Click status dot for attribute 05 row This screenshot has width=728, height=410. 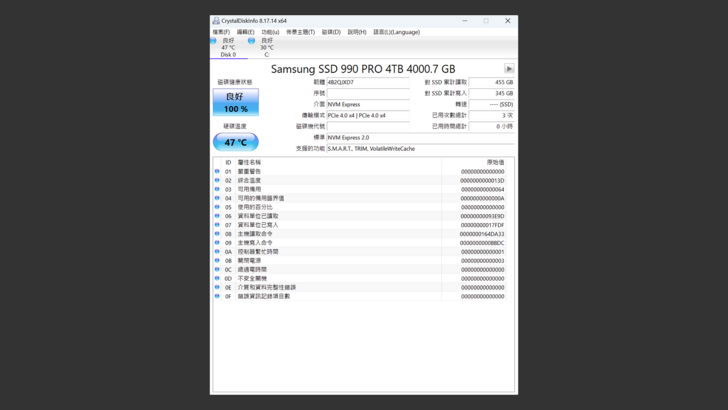tap(217, 207)
